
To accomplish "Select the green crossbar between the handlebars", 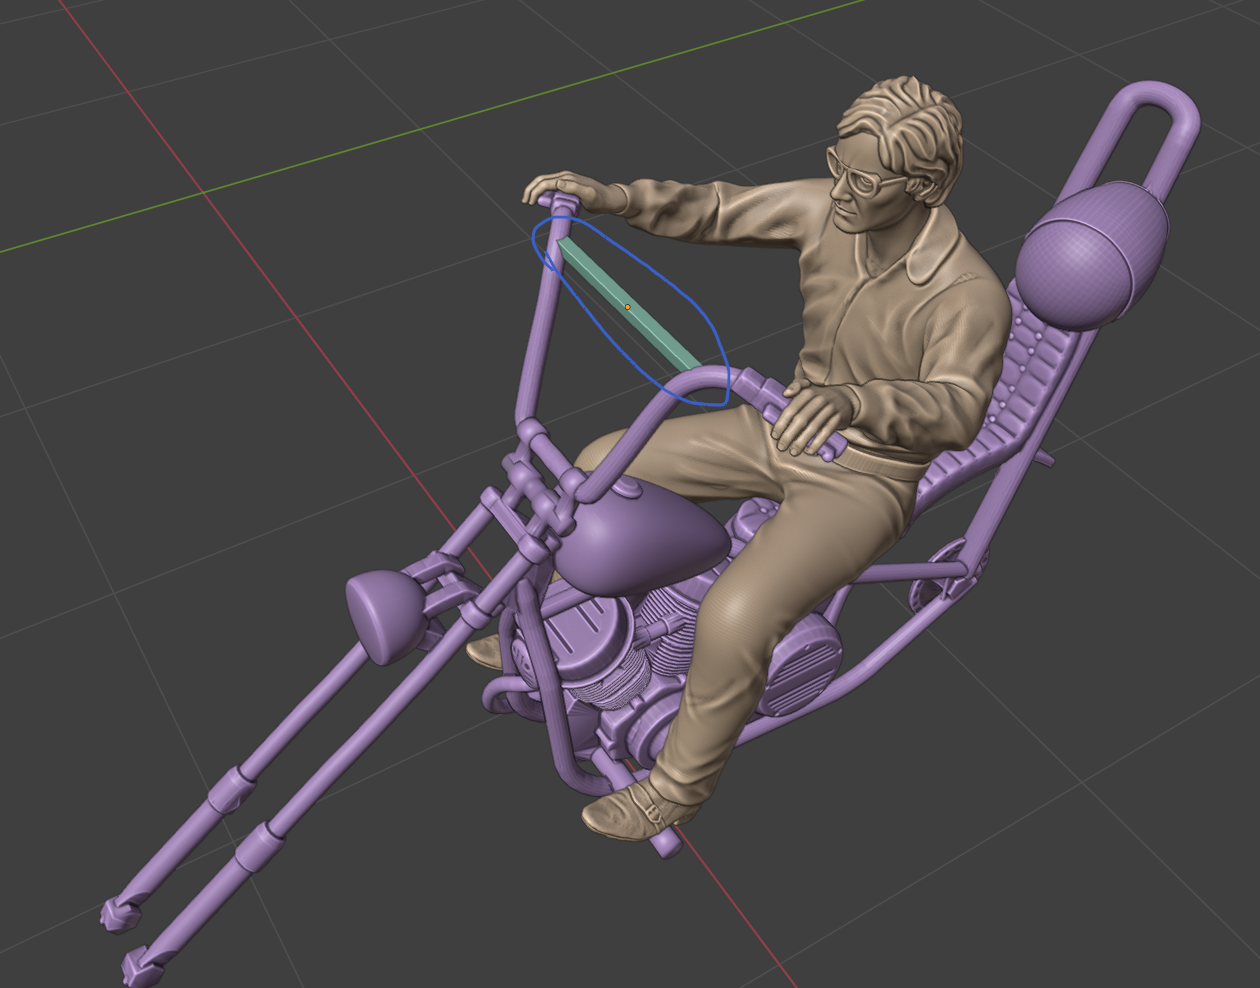I will (627, 306).
